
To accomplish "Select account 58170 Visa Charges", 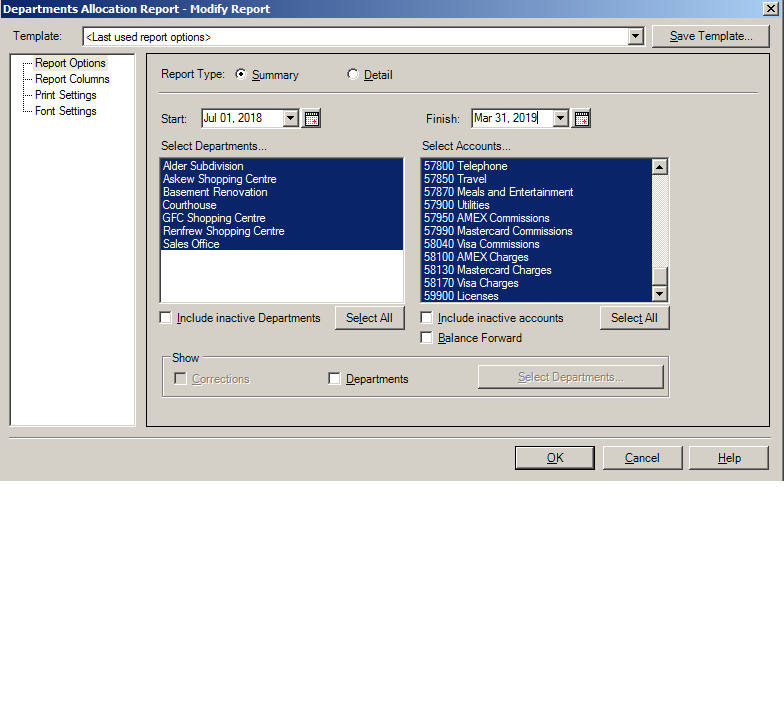I will (537, 283).
